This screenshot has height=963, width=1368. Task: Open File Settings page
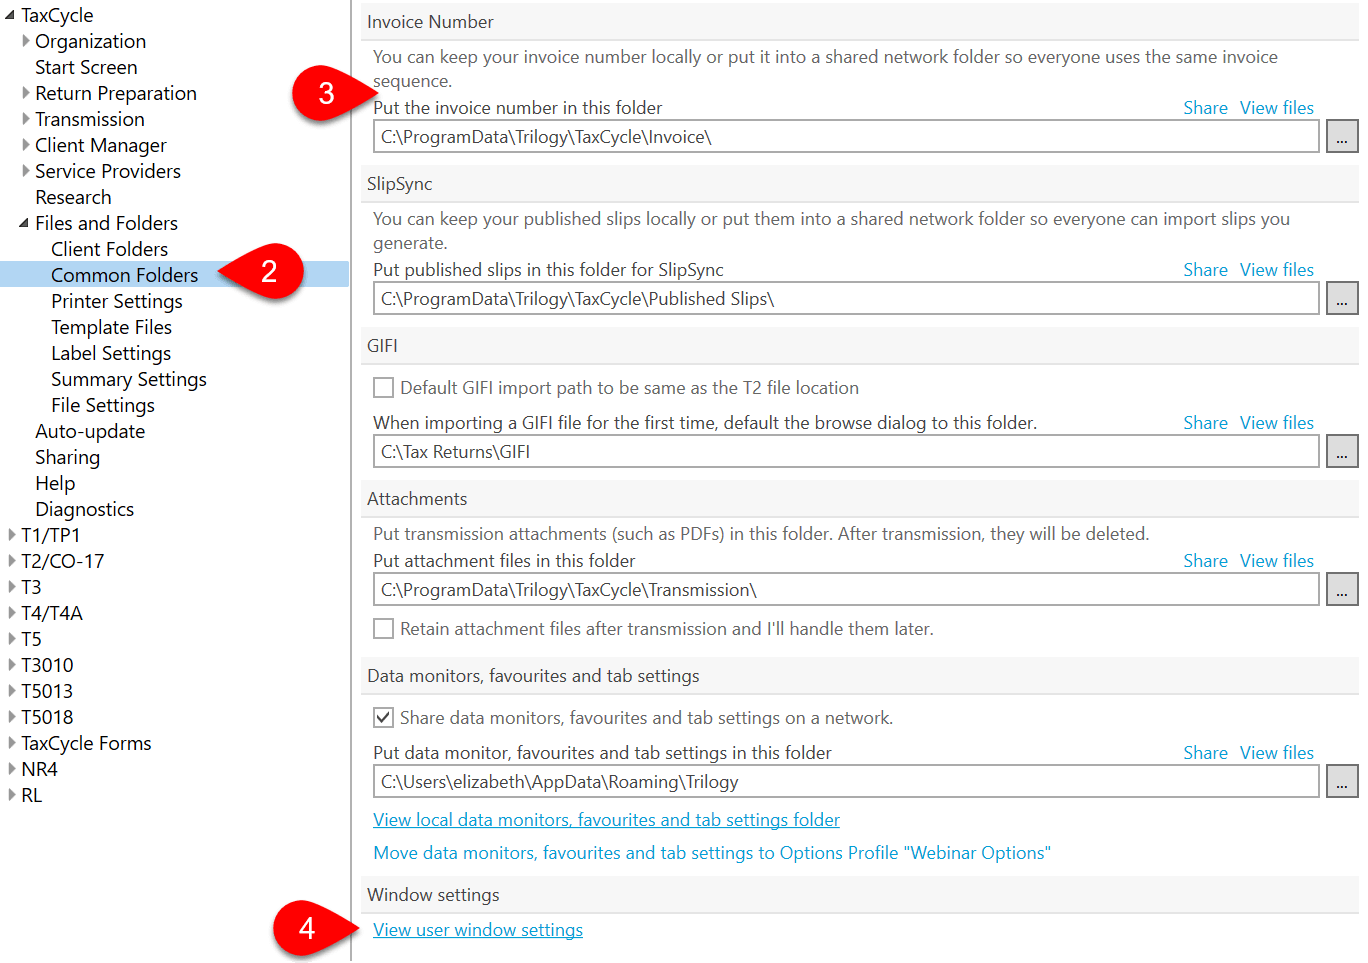pyautogui.click(x=103, y=405)
